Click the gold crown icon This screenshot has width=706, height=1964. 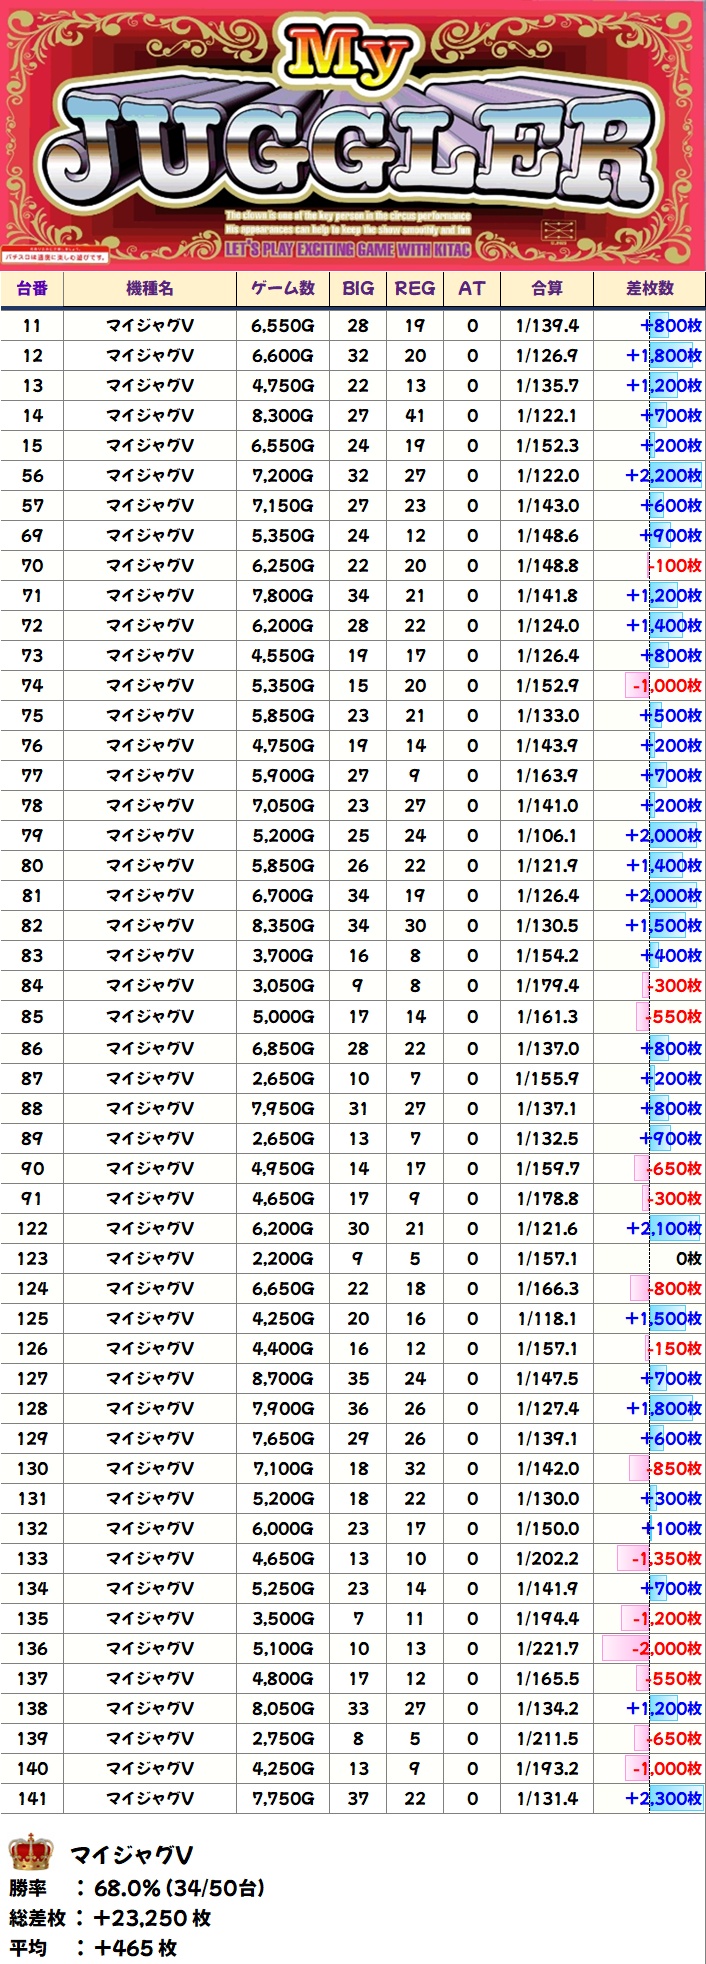tap(31, 1853)
